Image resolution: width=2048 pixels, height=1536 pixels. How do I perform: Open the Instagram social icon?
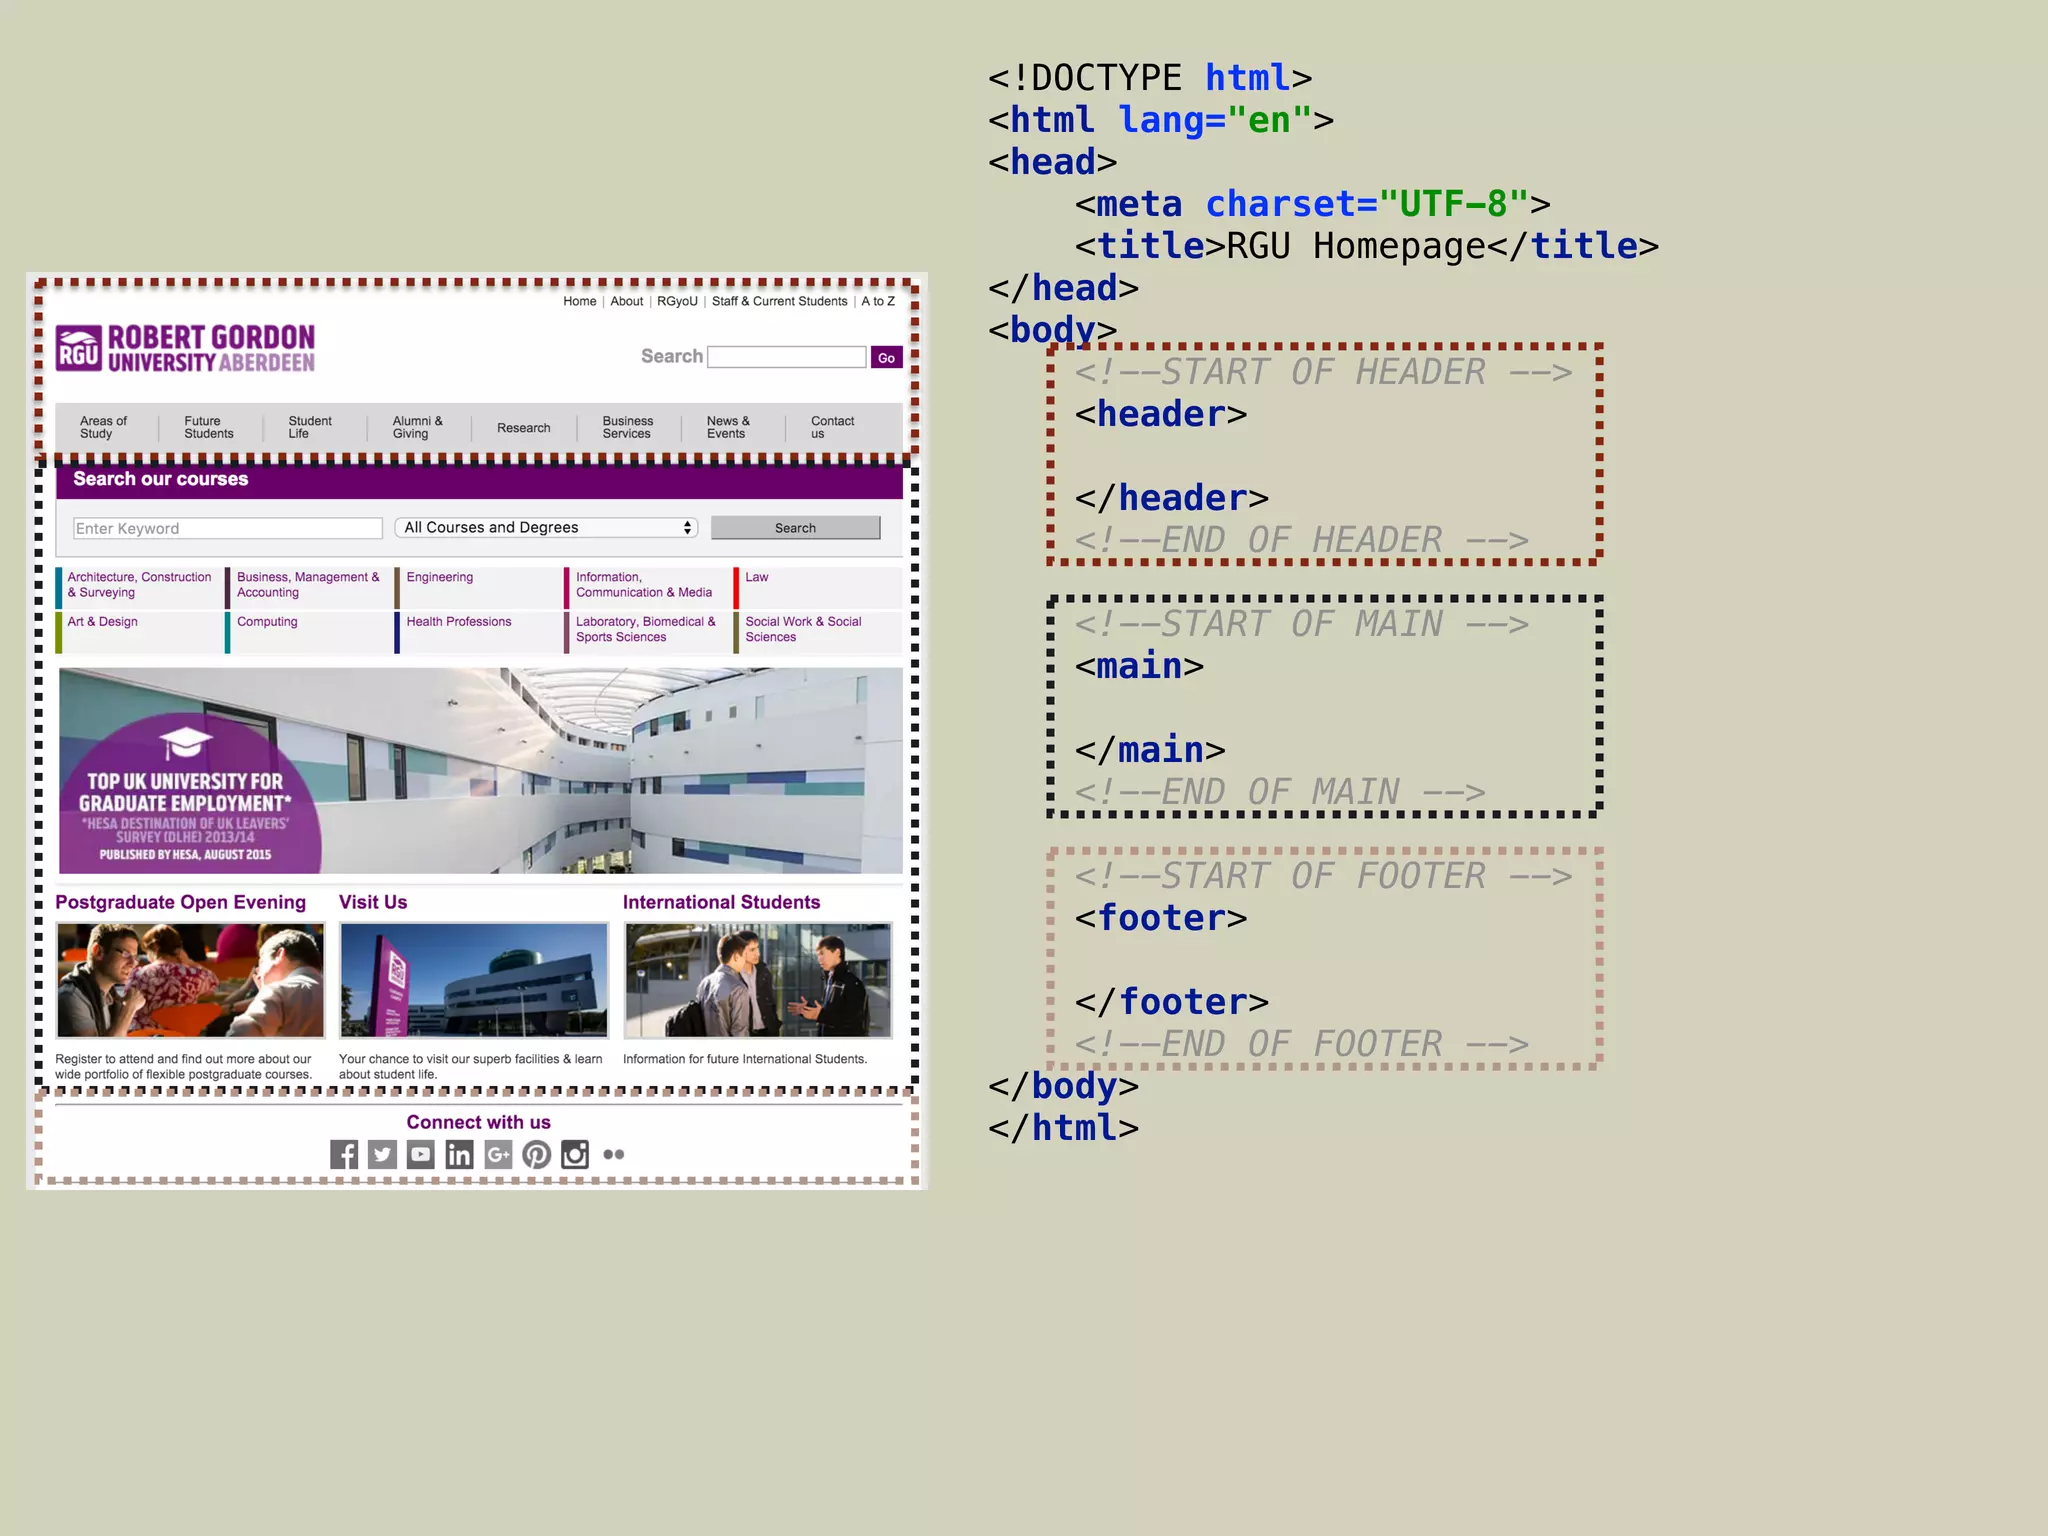575,1155
